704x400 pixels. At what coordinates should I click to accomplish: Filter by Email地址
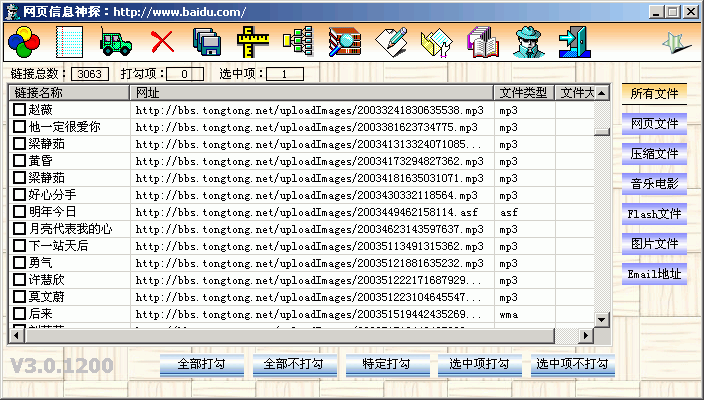click(x=654, y=274)
